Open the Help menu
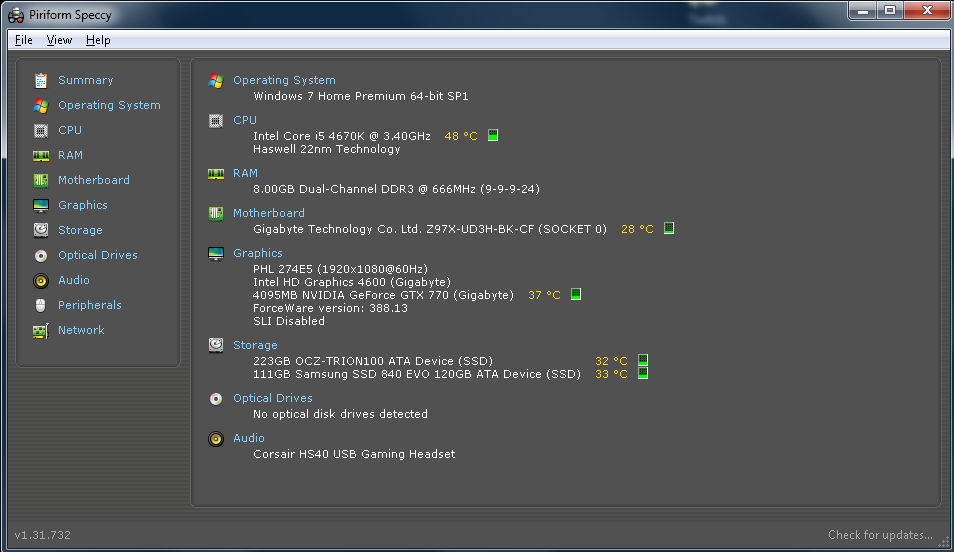 [x=98, y=40]
